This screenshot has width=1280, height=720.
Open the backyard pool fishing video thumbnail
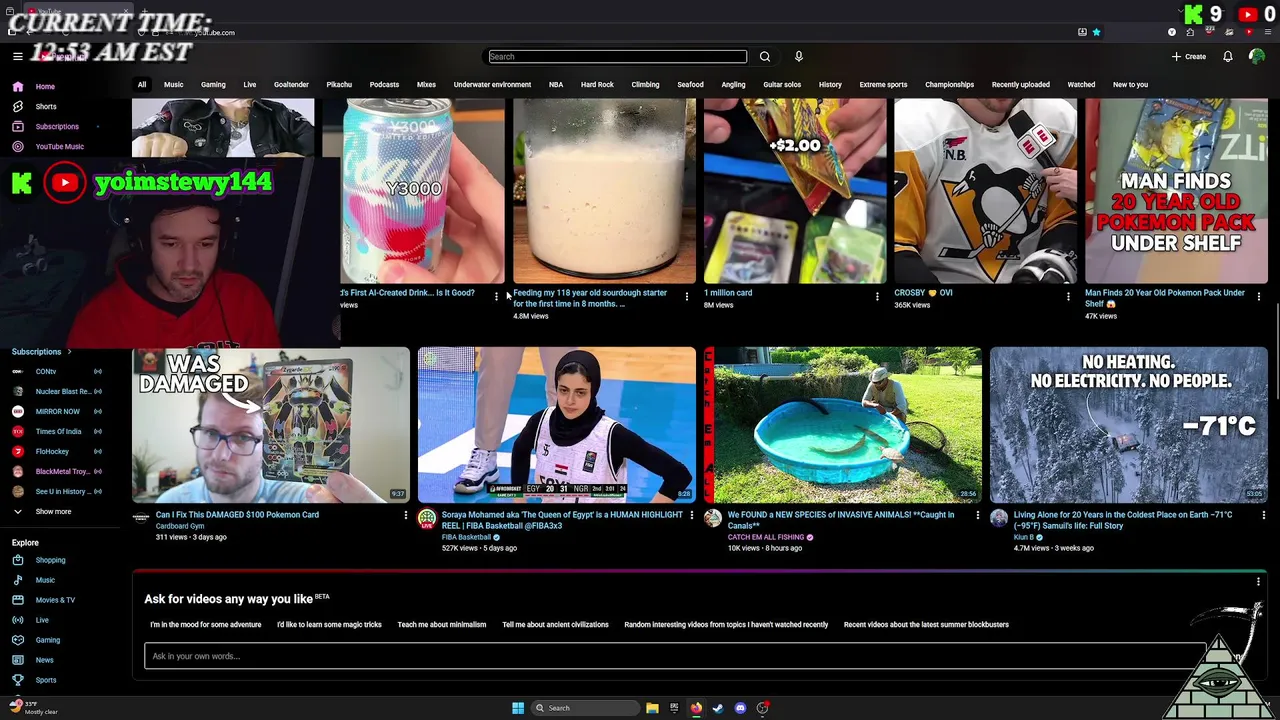pyautogui.click(x=842, y=425)
